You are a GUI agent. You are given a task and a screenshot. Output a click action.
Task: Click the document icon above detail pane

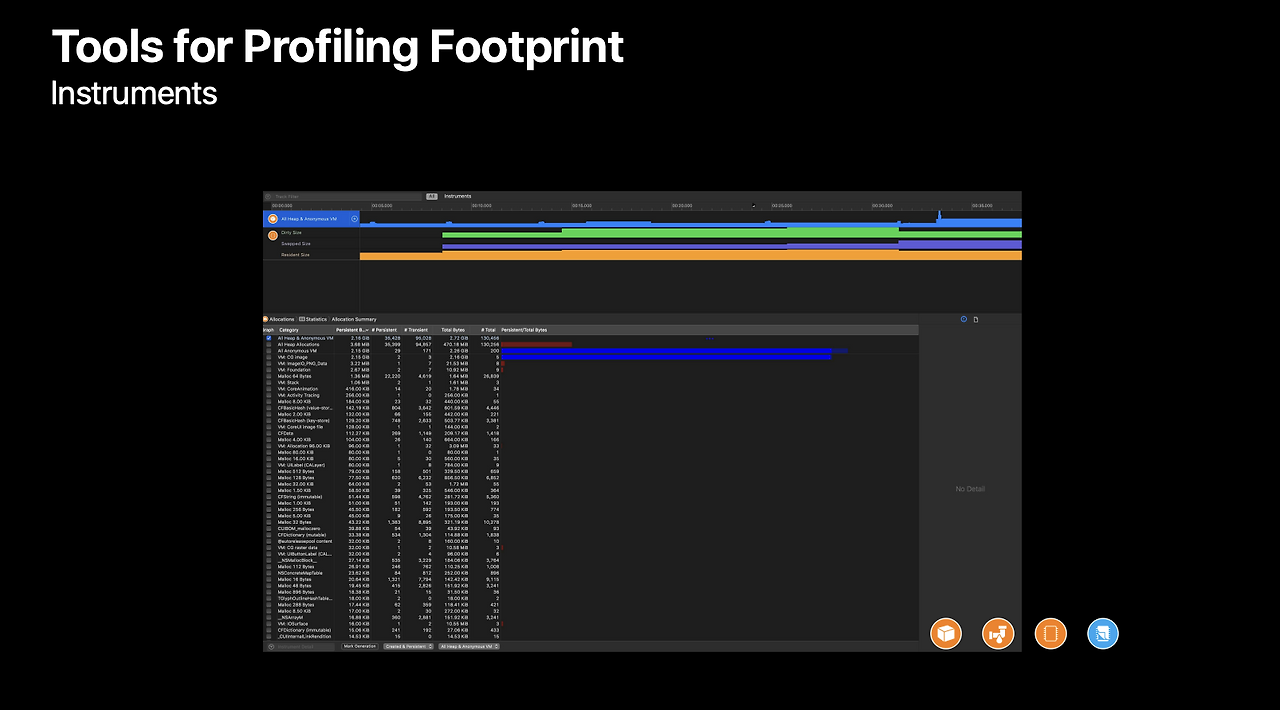pyautogui.click(x=976, y=319)
